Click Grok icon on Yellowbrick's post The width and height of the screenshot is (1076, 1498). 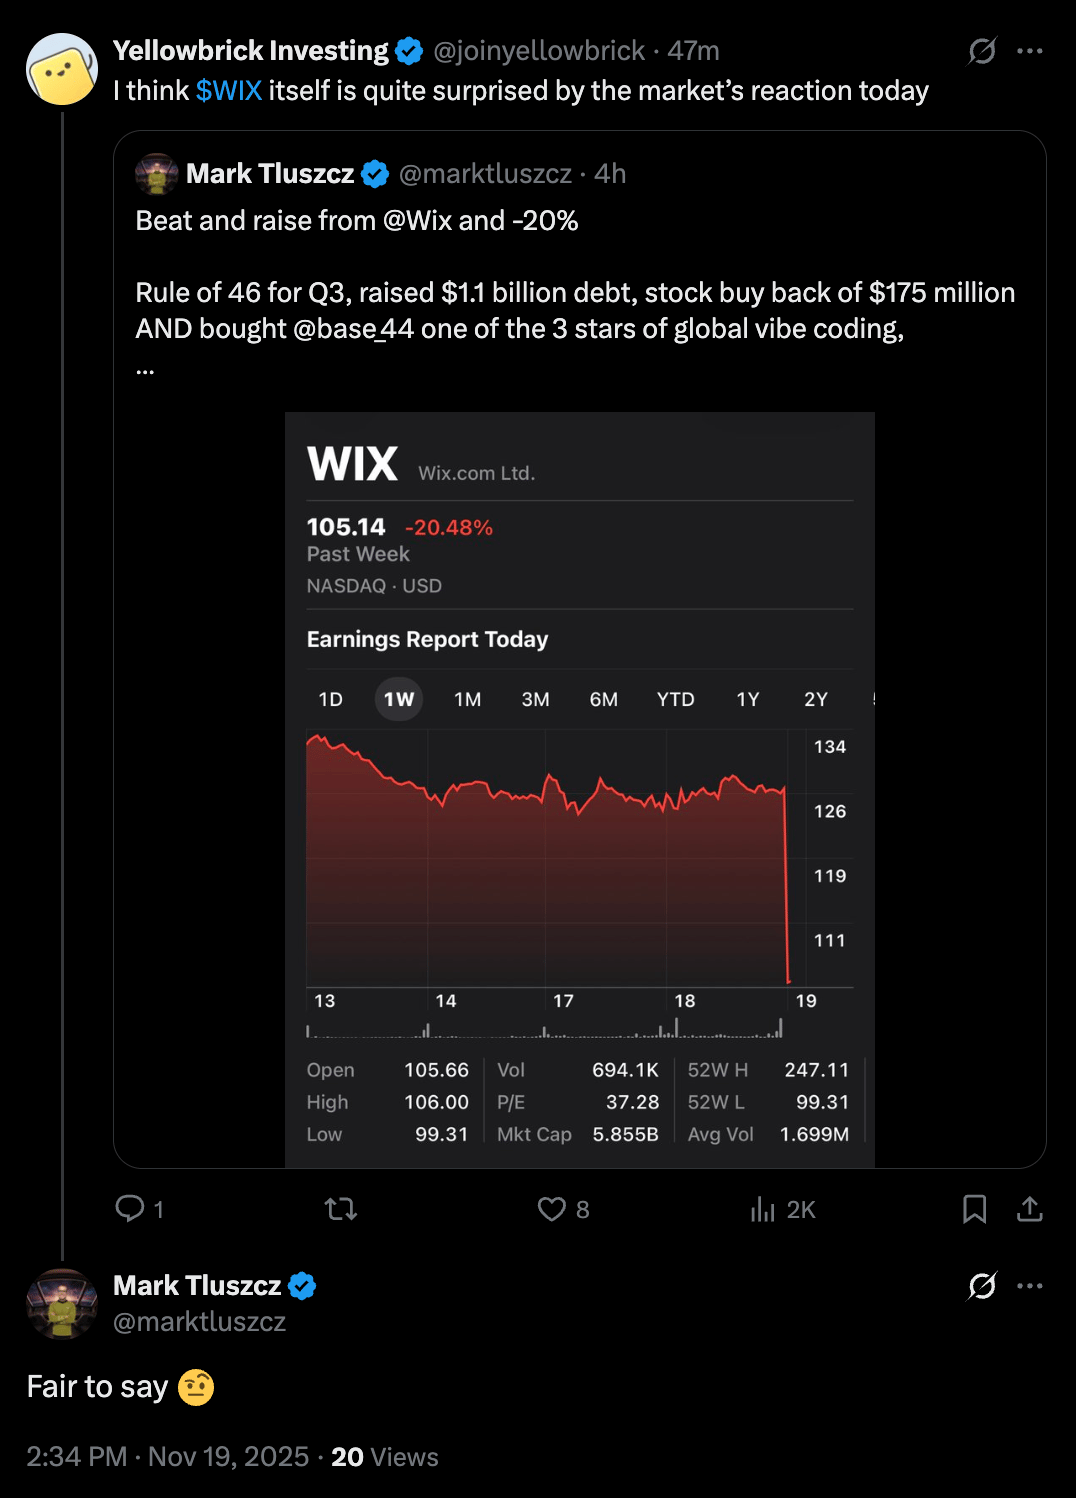point(982,51)
